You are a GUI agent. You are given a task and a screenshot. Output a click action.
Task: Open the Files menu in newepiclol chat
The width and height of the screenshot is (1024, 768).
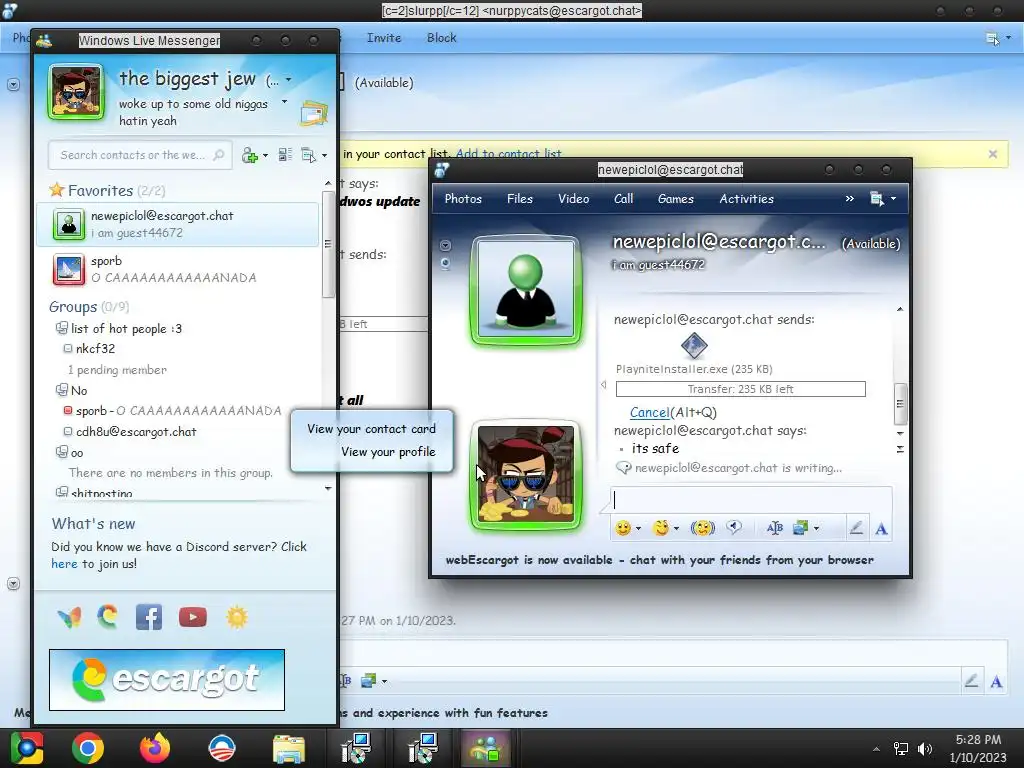520,199
